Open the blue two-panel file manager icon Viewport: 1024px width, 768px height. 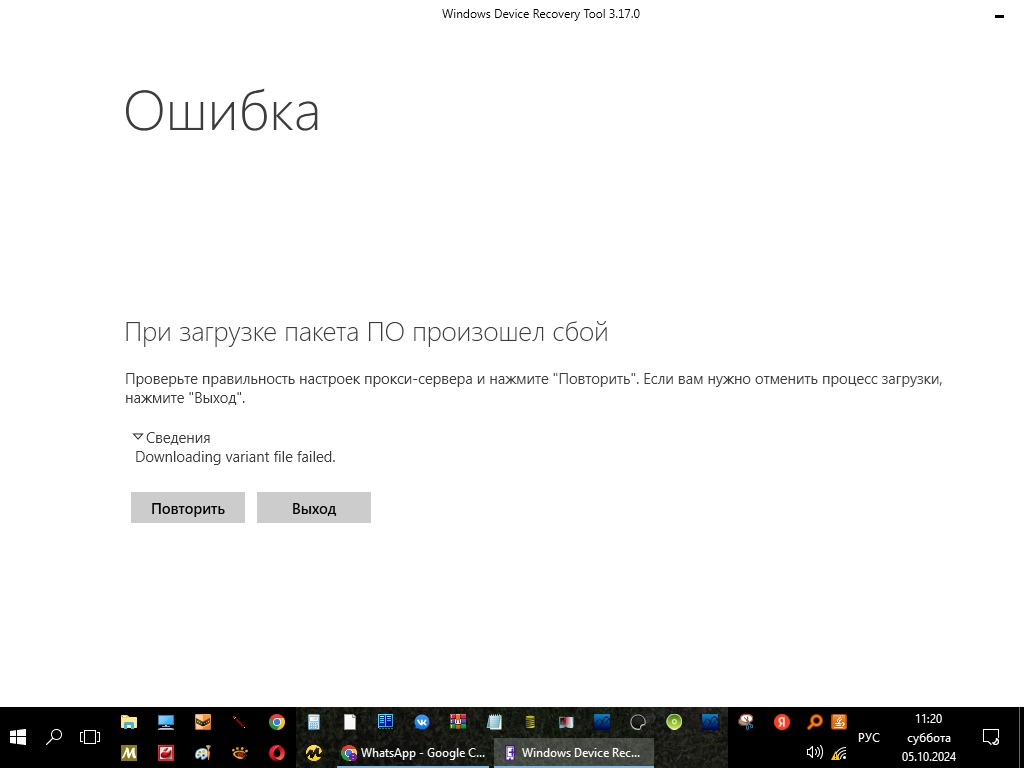[x=385, y=722]
